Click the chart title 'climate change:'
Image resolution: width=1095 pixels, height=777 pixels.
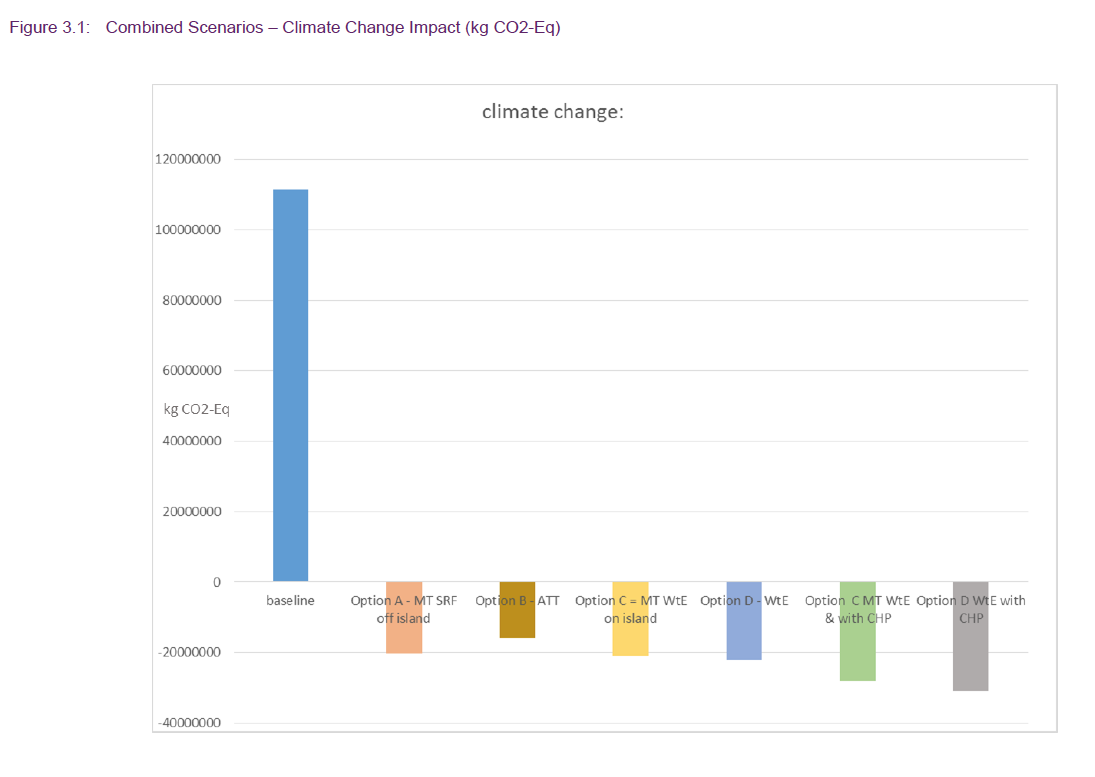coord(552,111)
